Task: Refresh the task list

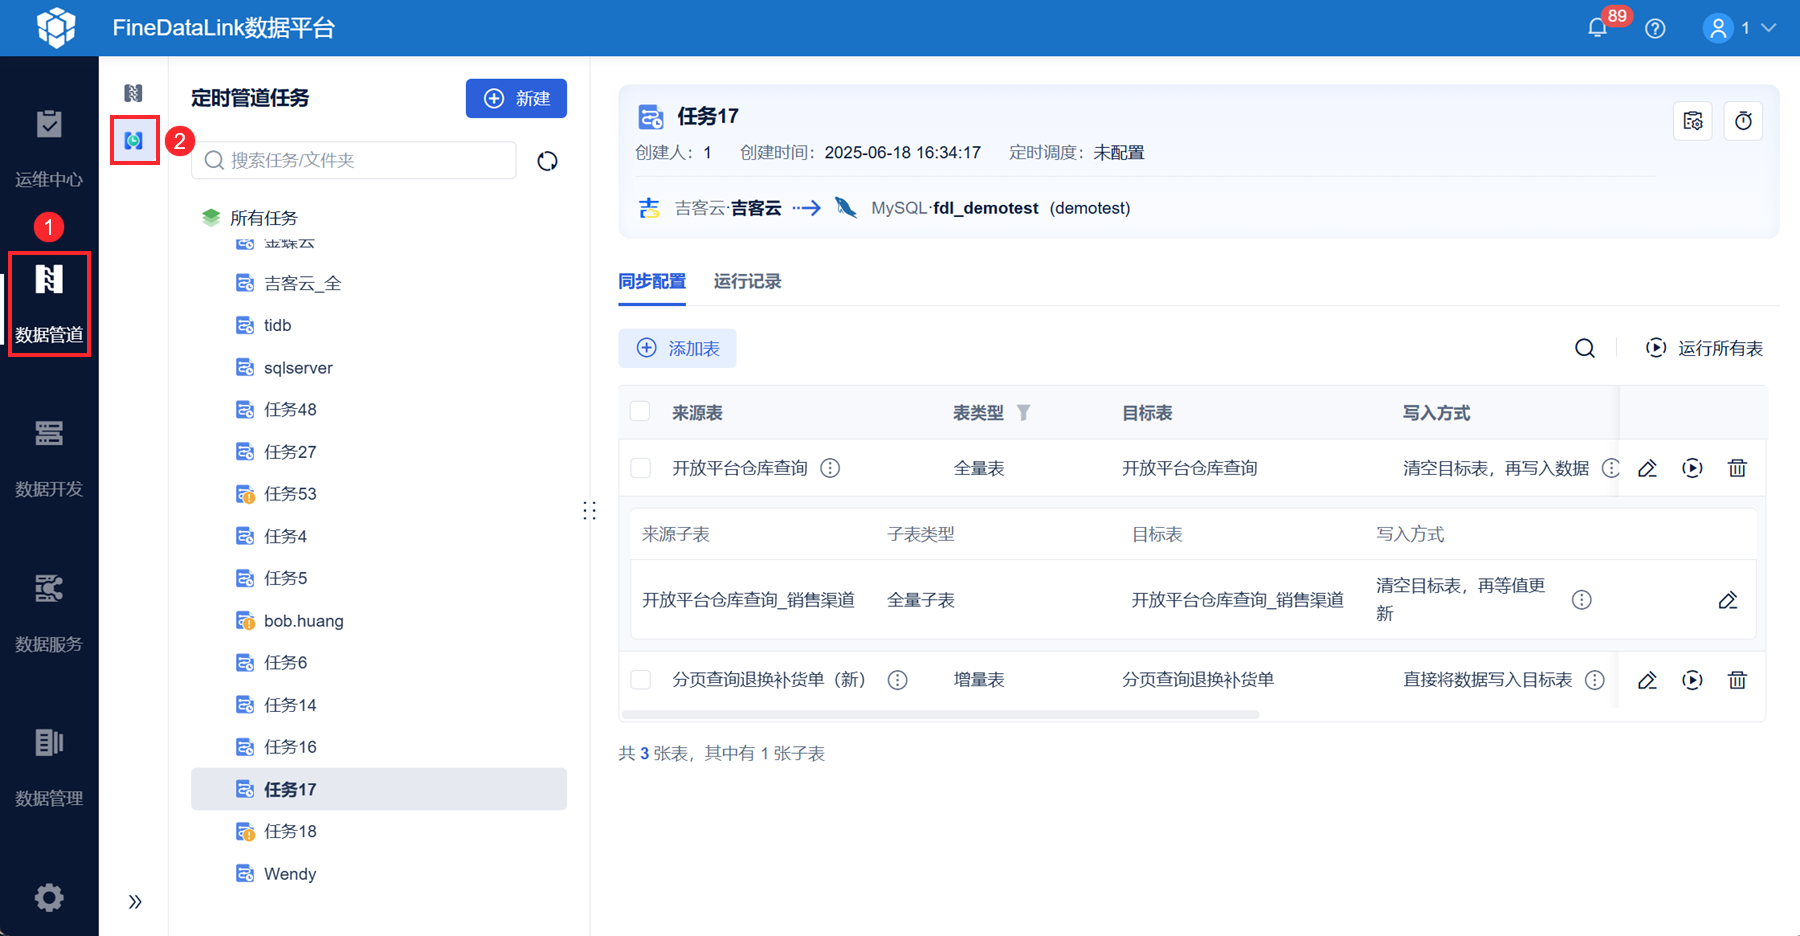Action: click(547, 161)
